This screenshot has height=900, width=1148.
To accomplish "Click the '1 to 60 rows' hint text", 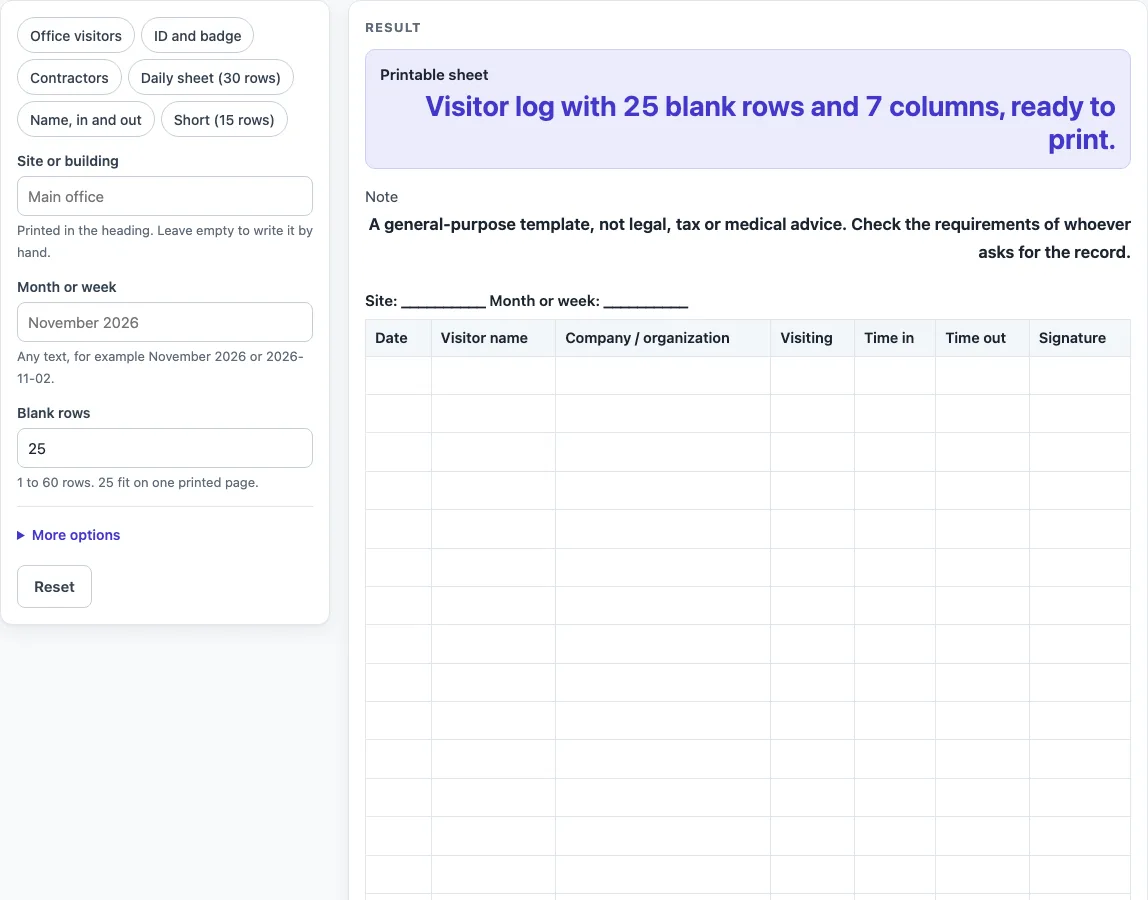I will coord(138,483).
